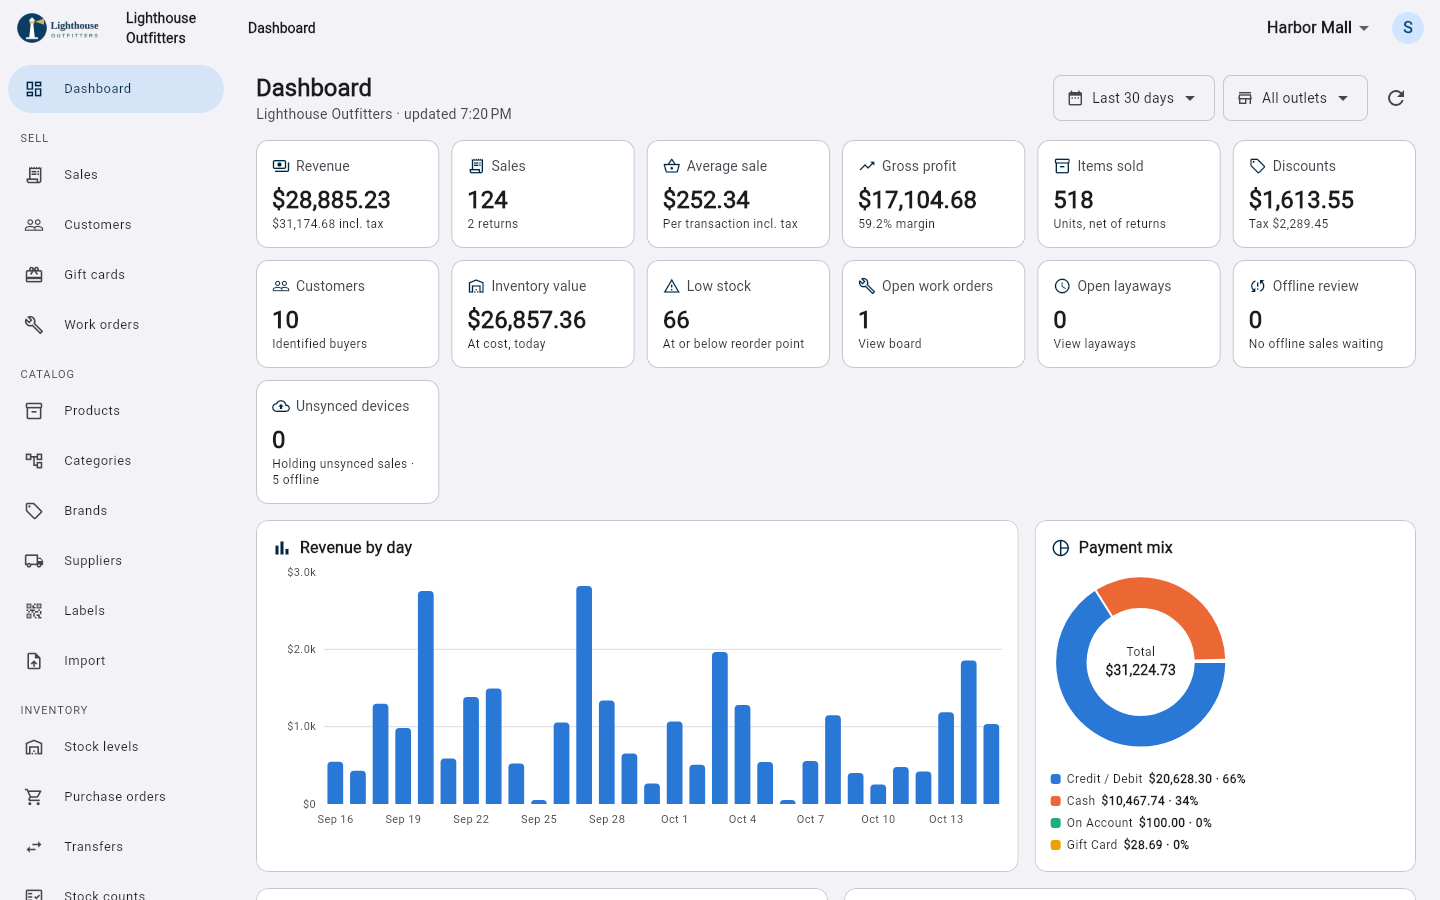The height and width of the screenshot is (900, 1440).
Task: Open the user avatar S menu
Action: point(1407,28)
